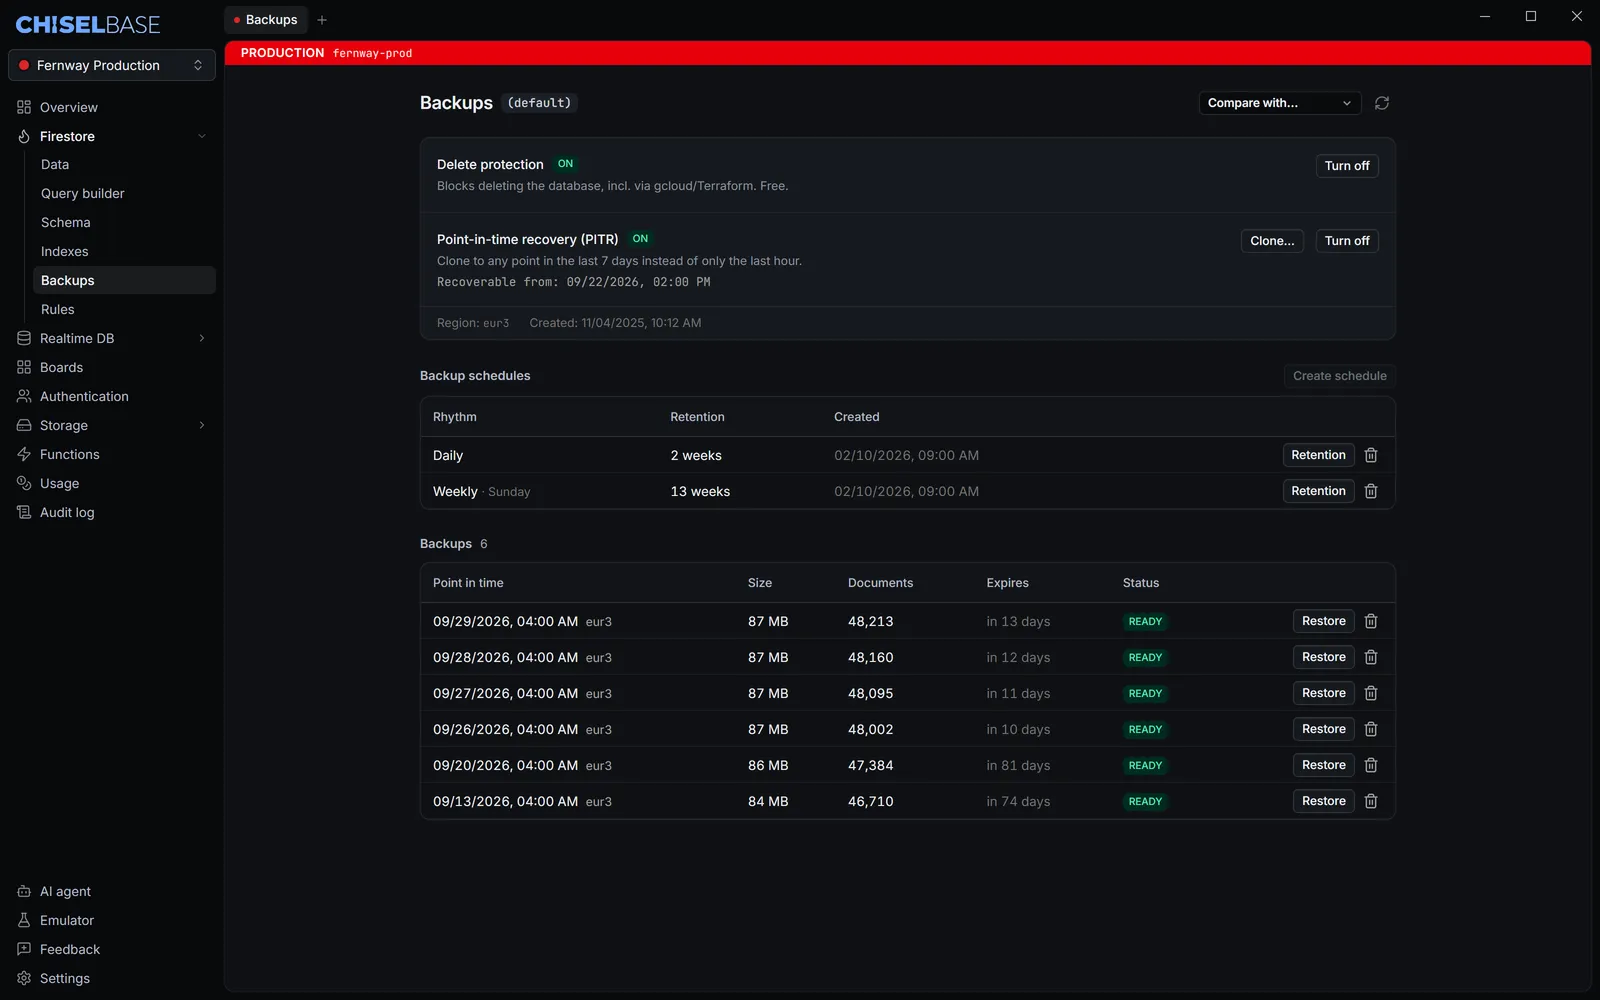
Task: Restore the 09/13/2026 backup
Action: (1324, 801)
